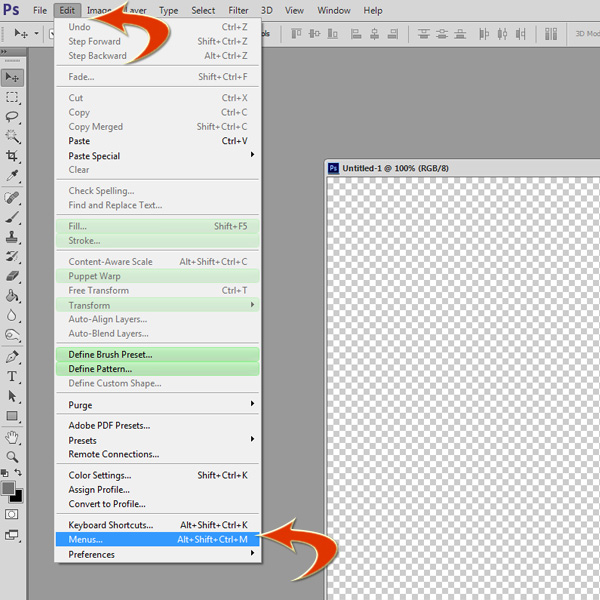Open the Window menu
The width and height of the screenshot is (600, 600).
tap(334, 10)
